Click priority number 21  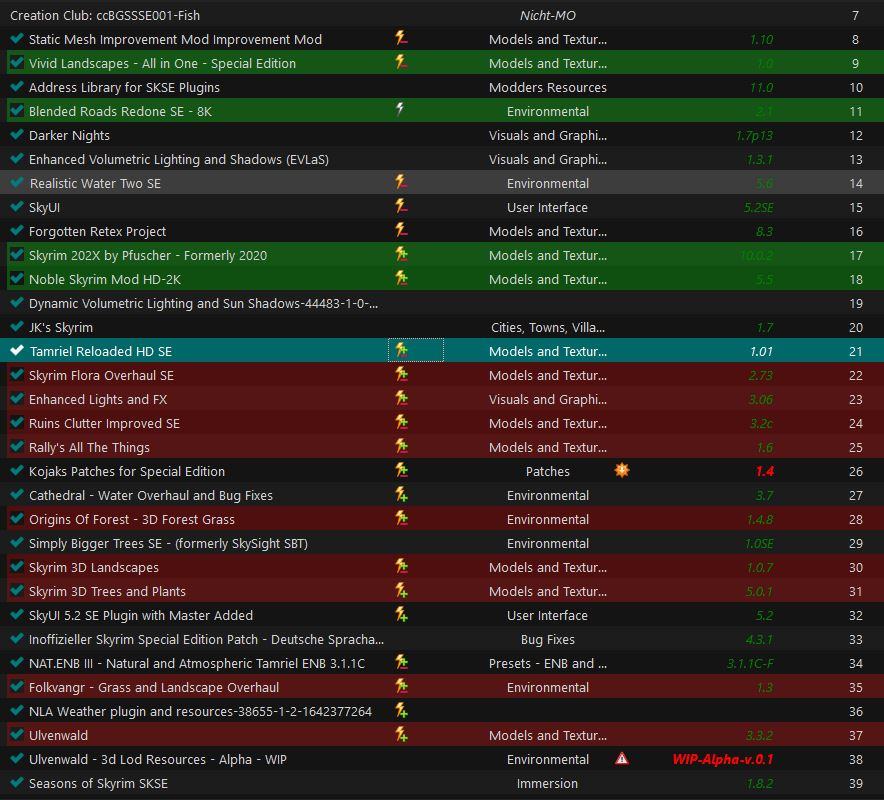pyautogui.click(x=856, y=352)
